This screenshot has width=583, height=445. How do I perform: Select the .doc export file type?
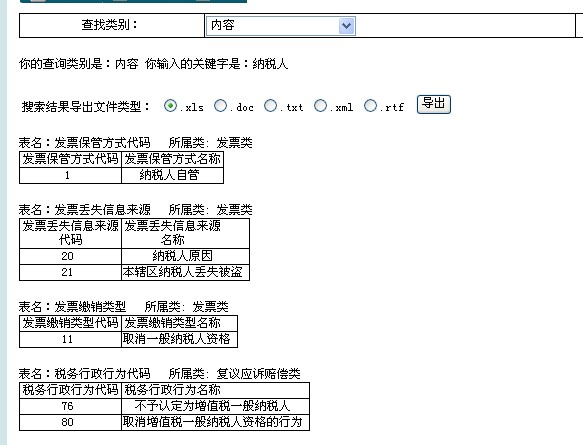tap(220, 106)
